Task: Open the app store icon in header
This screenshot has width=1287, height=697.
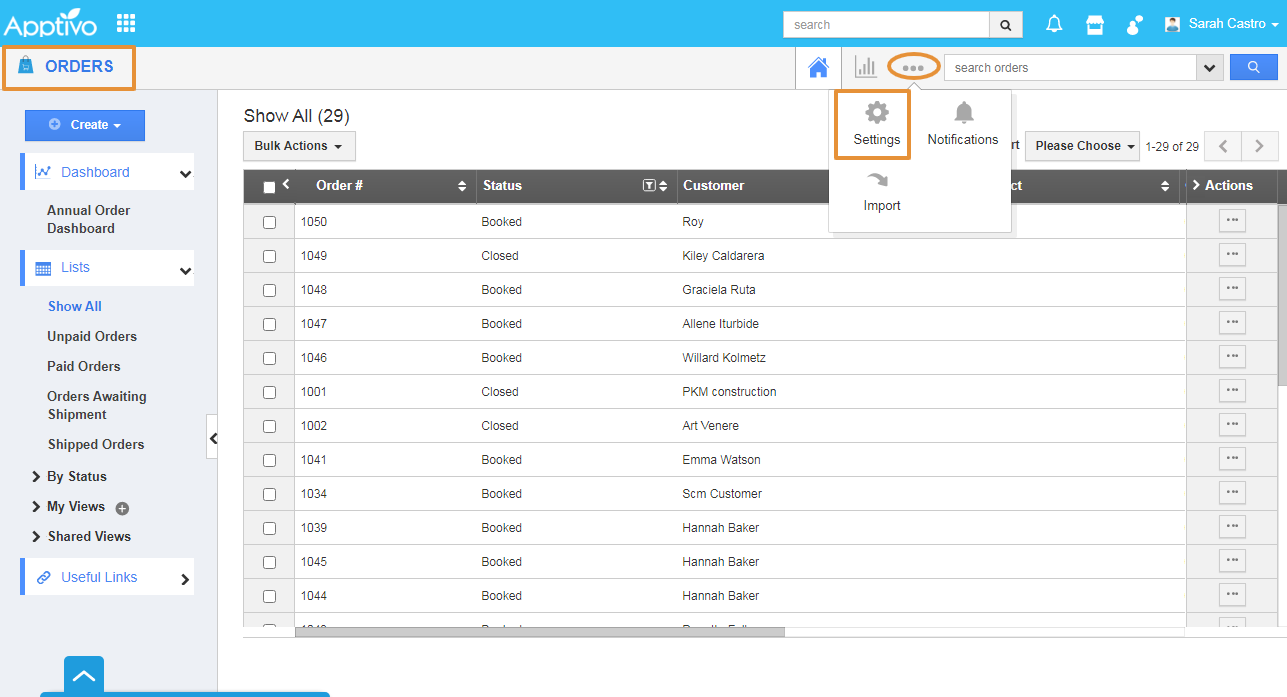Action: (1095, 24)
